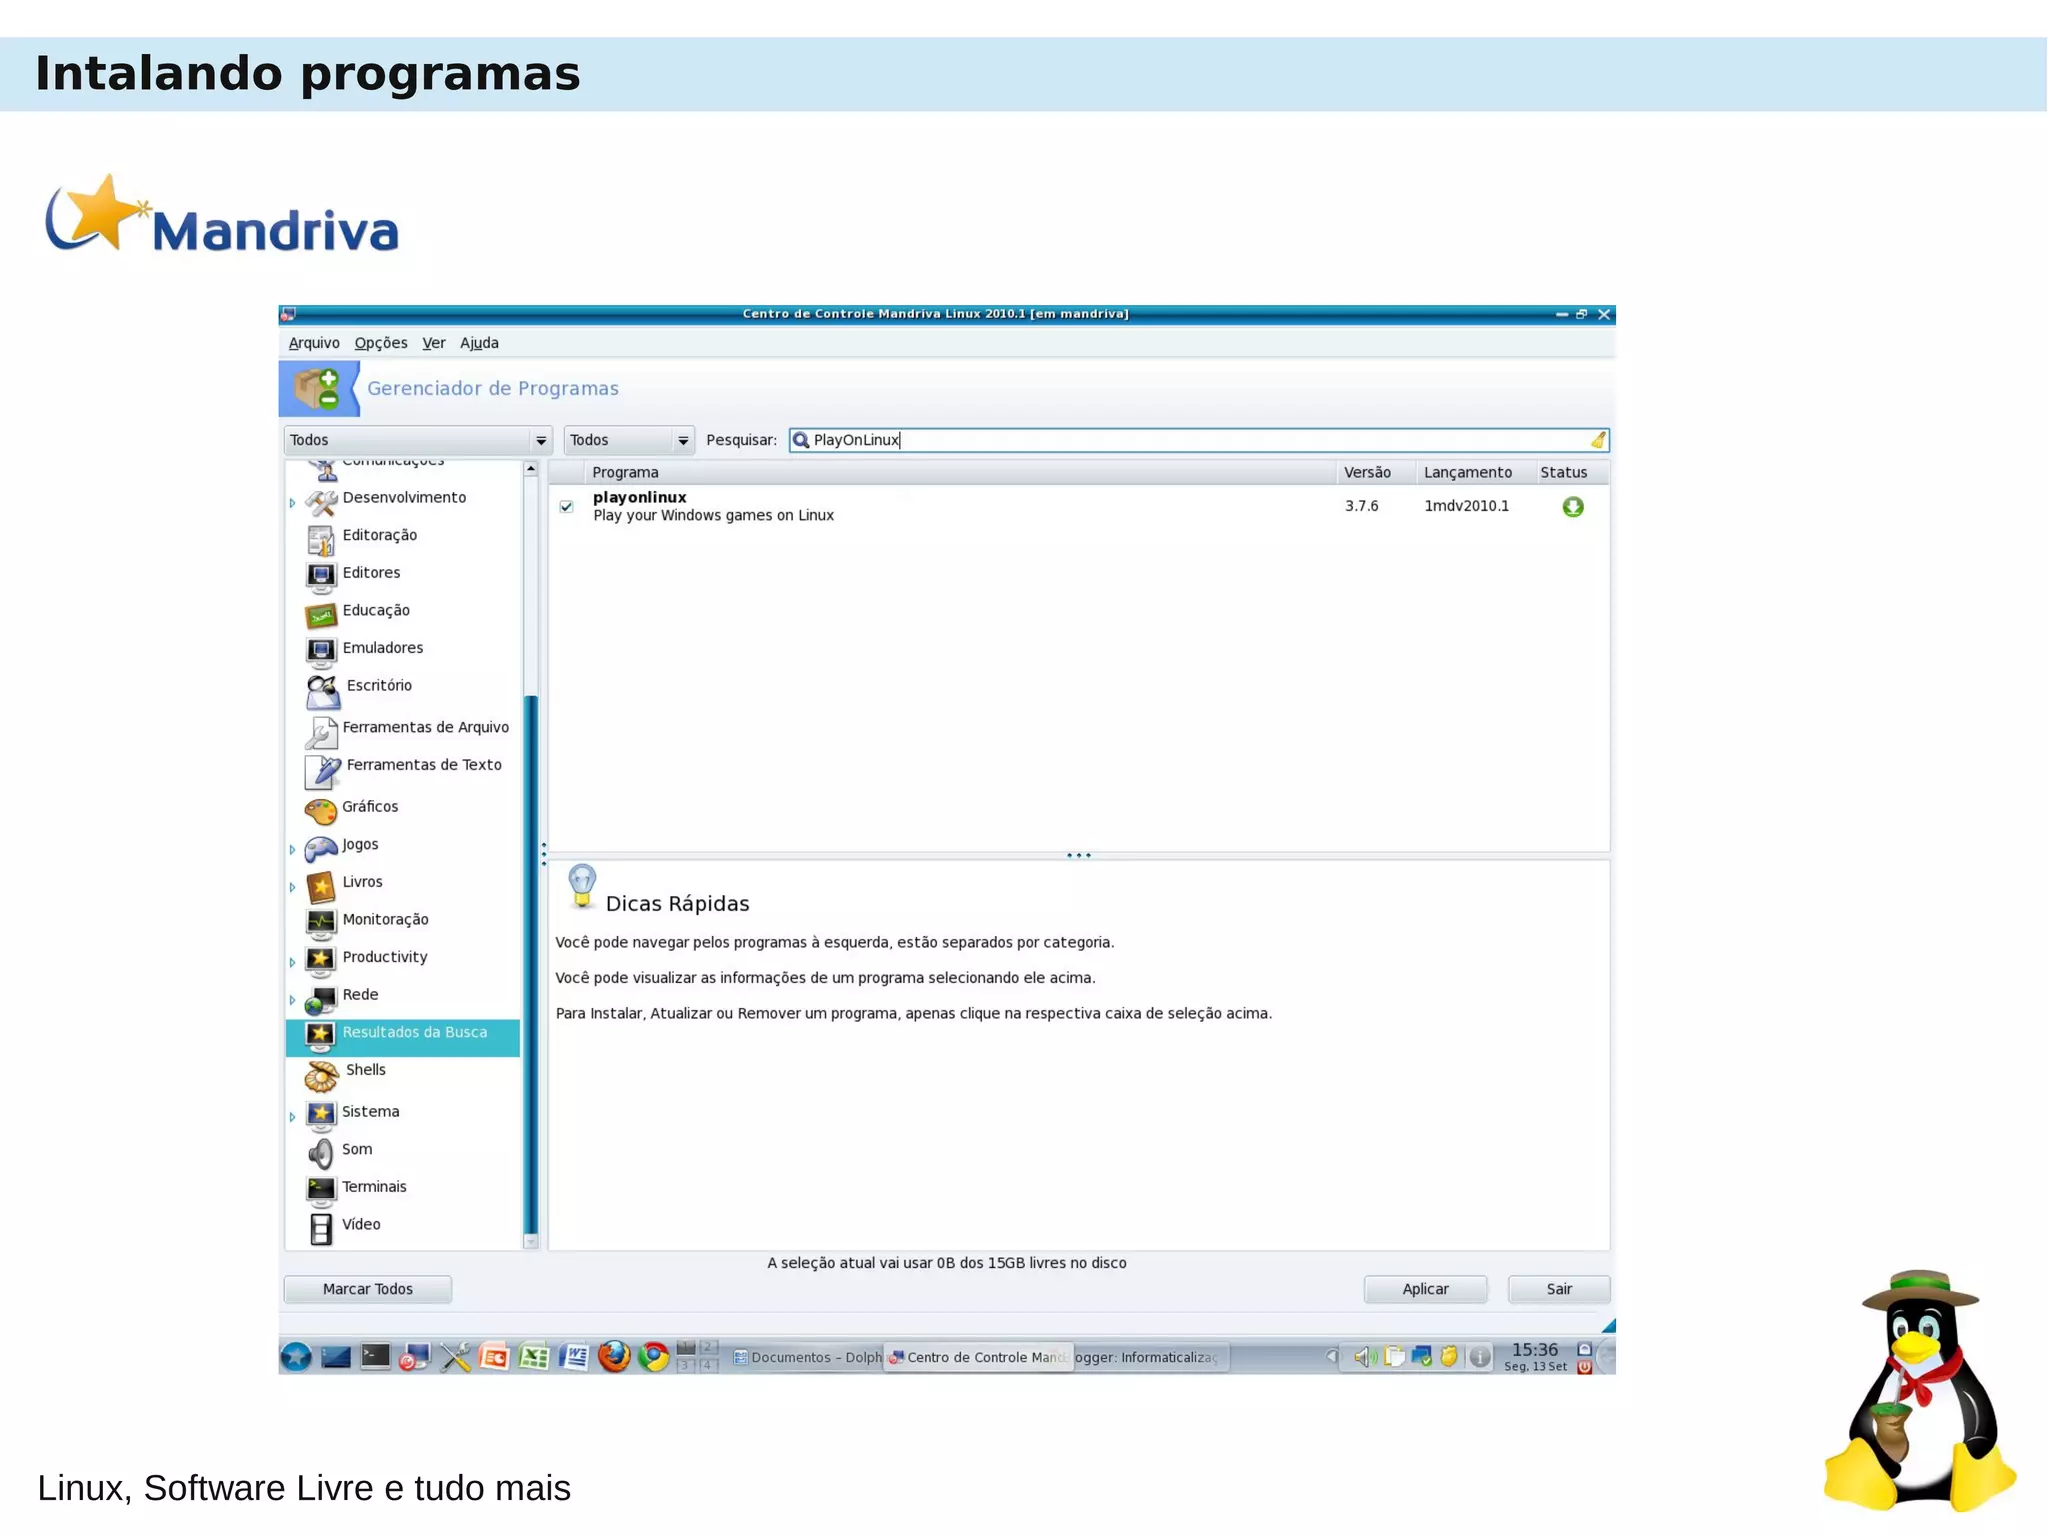The height and width of the screenshot is (1535, 2048).
Task: Expand the Rede category
Action: point(292,1000)
